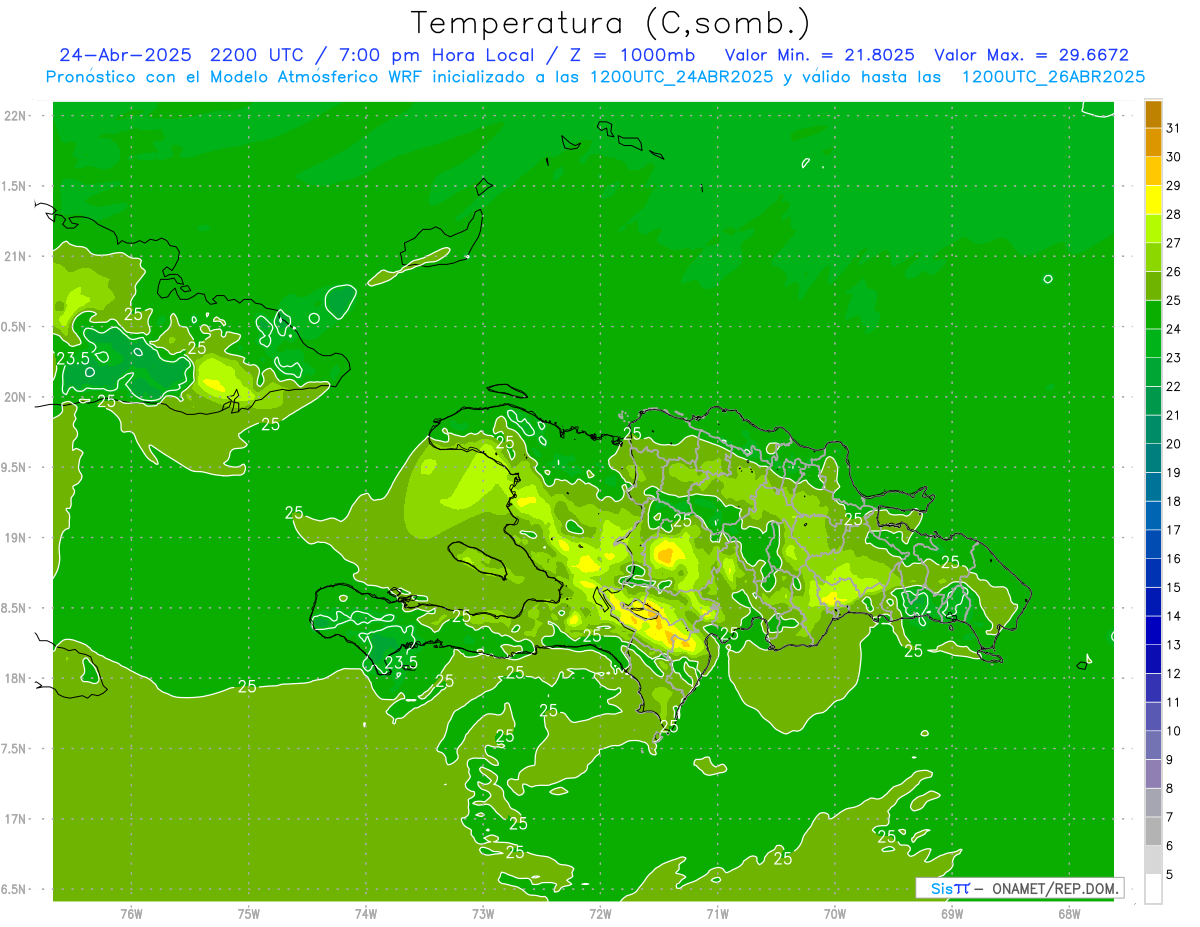Click the '17N' latitude label
The width and height of the screenshot is (1200, 927).
(16, 819)
